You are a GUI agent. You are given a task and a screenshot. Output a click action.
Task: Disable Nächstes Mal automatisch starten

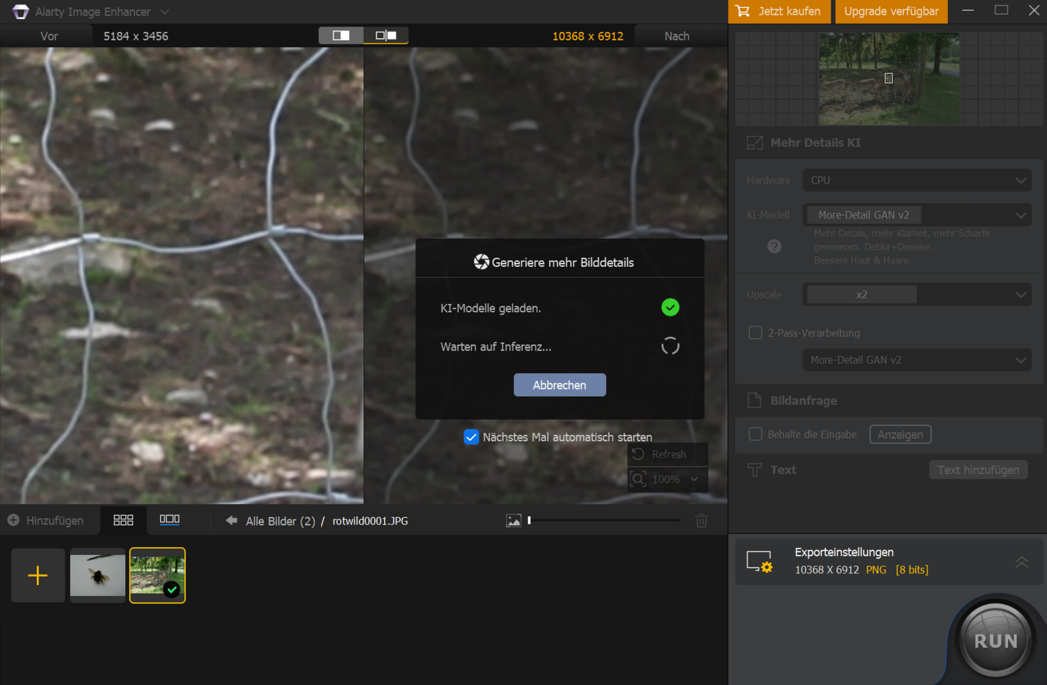[471, 437]
